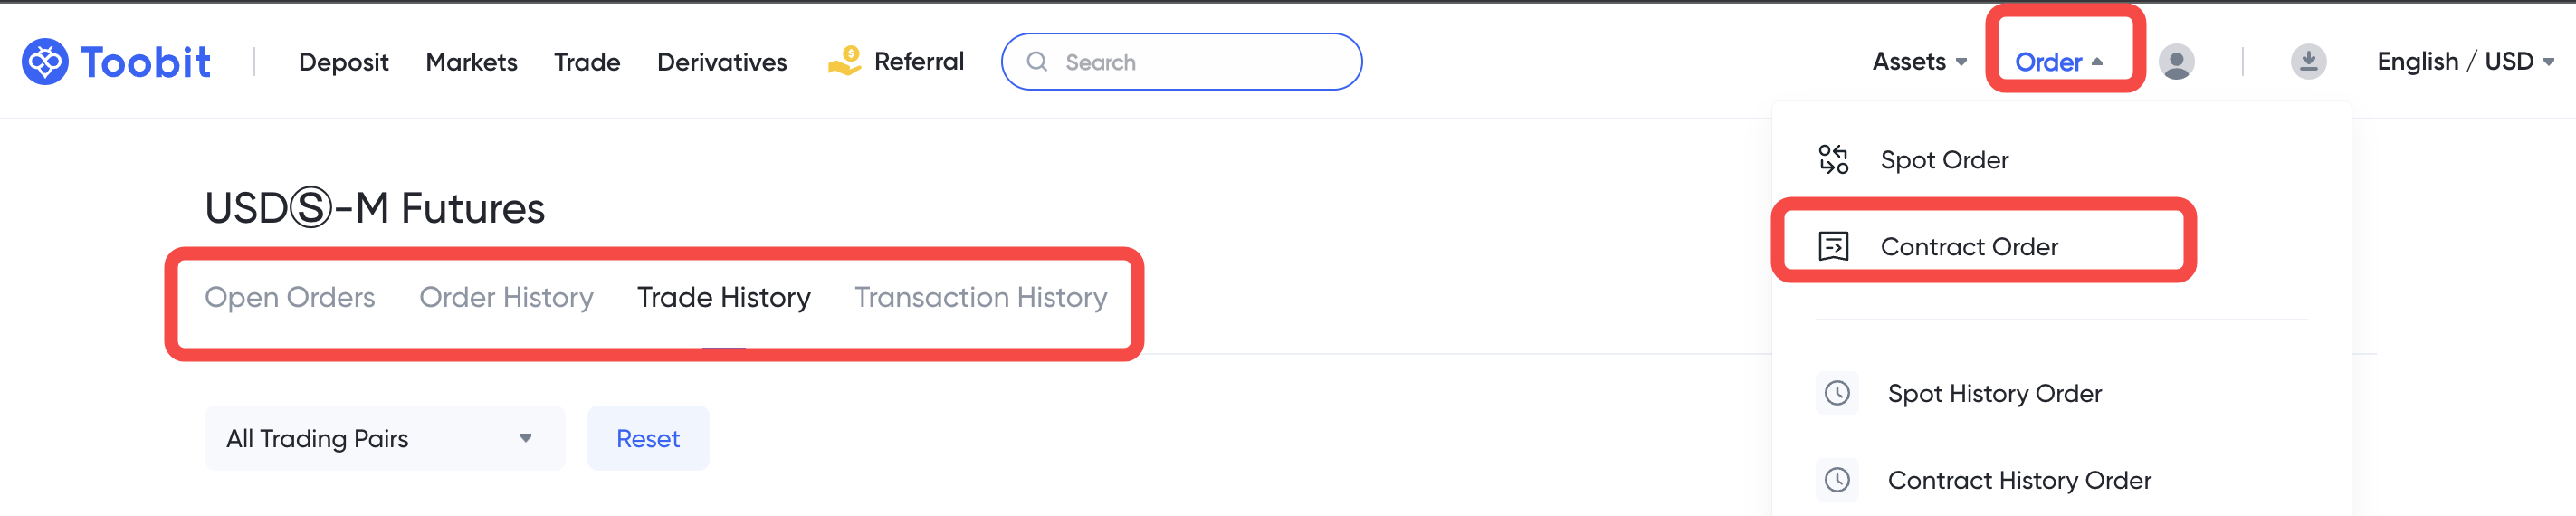Click the search magnifier icon
Image resolution: width=2576 pixels, height=516 pixels.
[x=1037, y=62]
